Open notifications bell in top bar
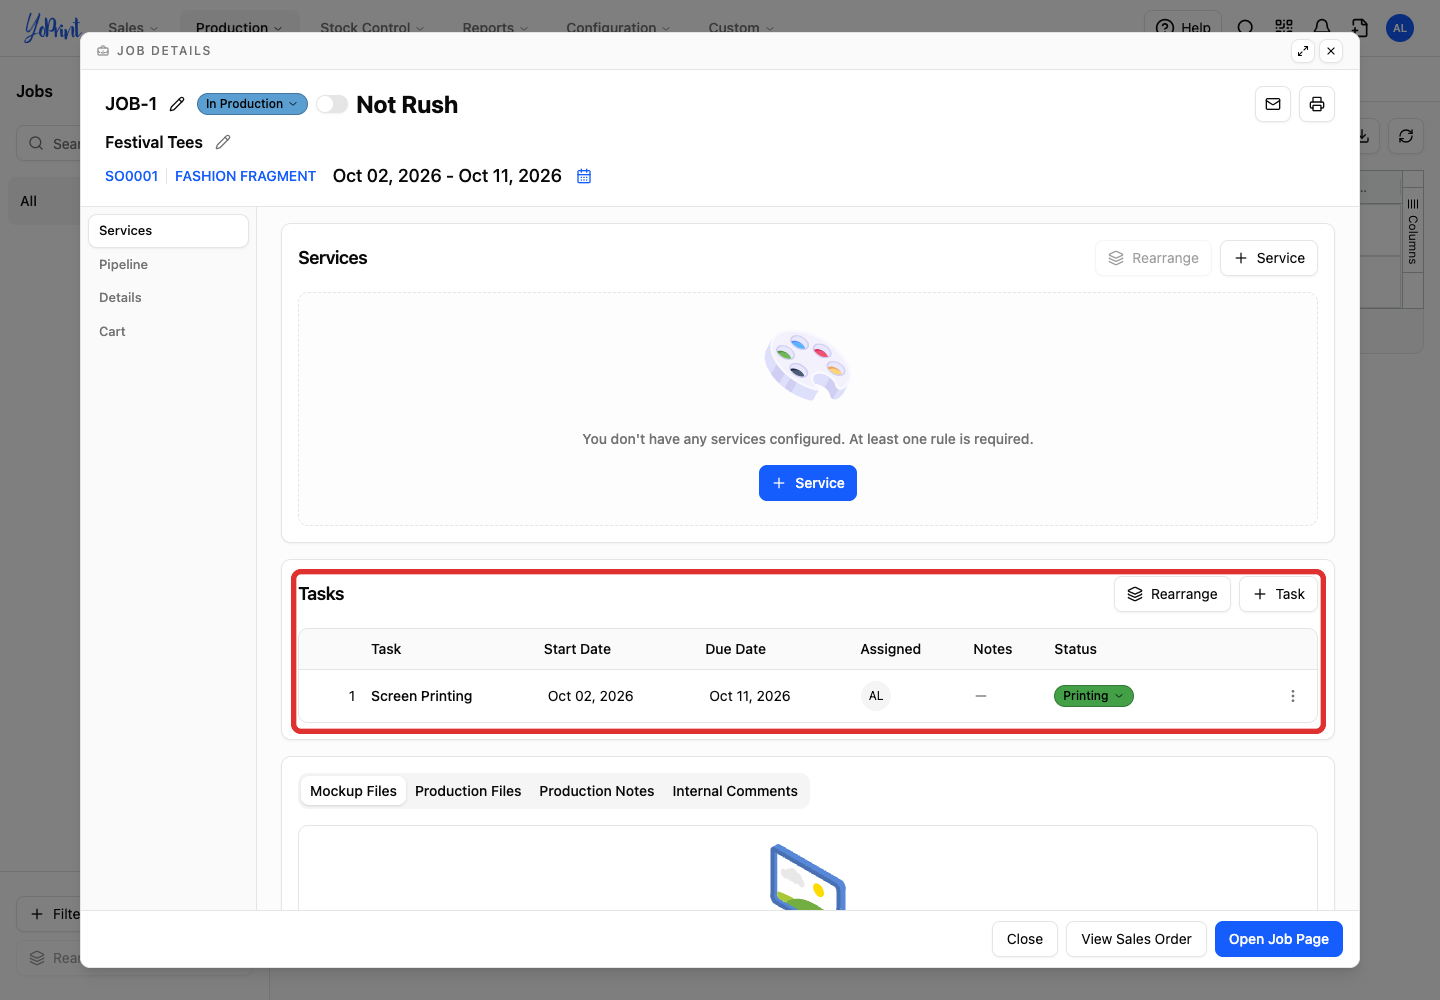 [x=1322, y=27]
